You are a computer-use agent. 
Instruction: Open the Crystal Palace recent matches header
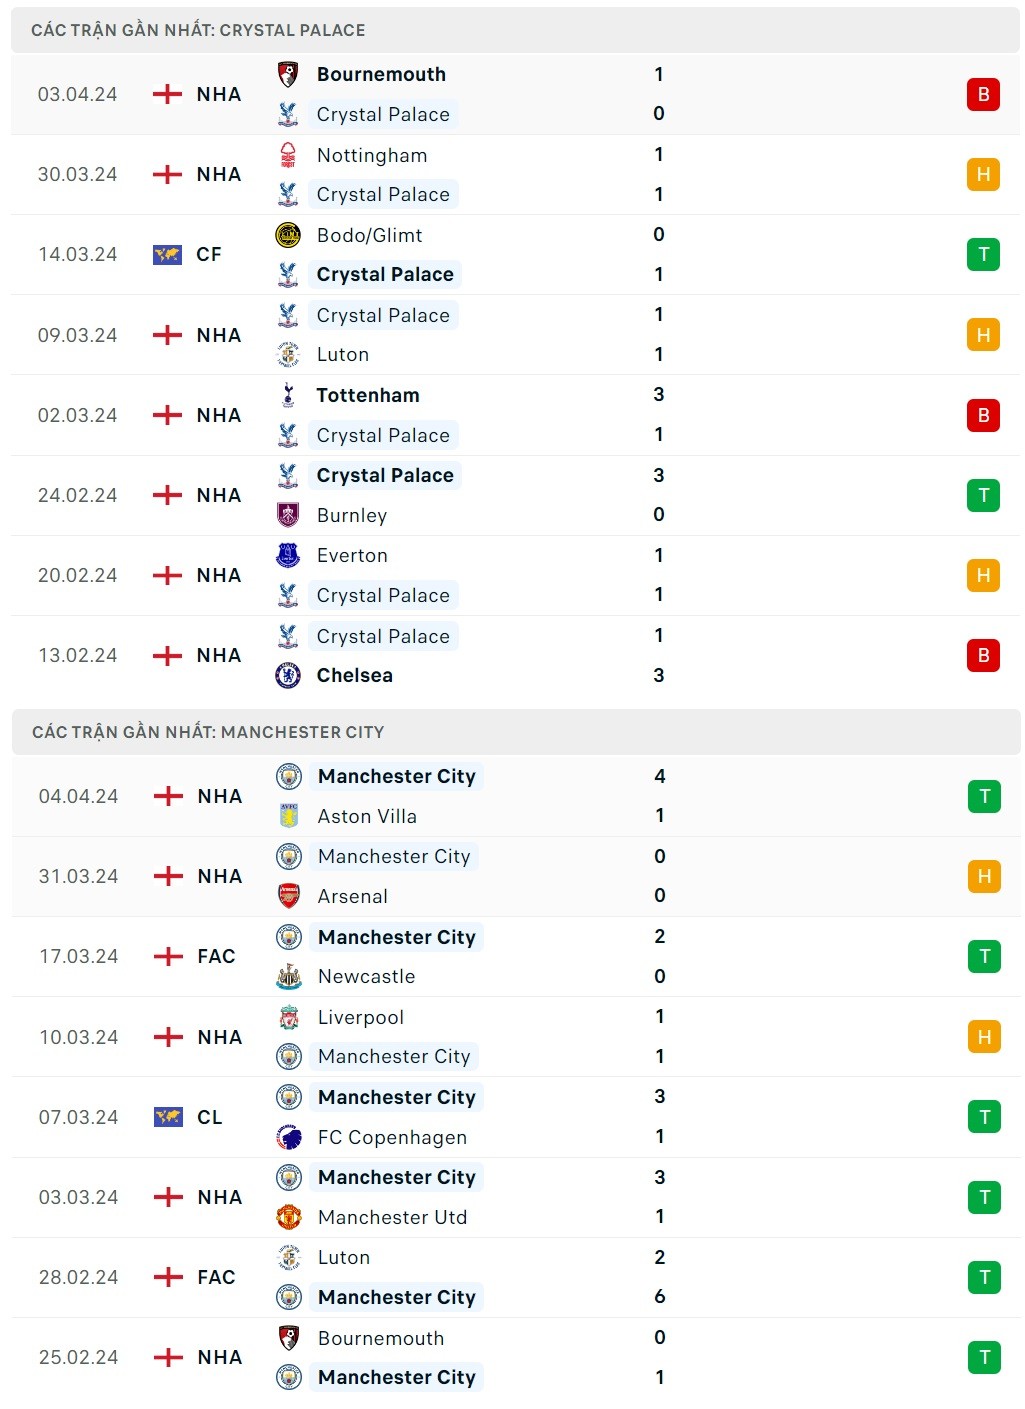(x=198, y=30)
